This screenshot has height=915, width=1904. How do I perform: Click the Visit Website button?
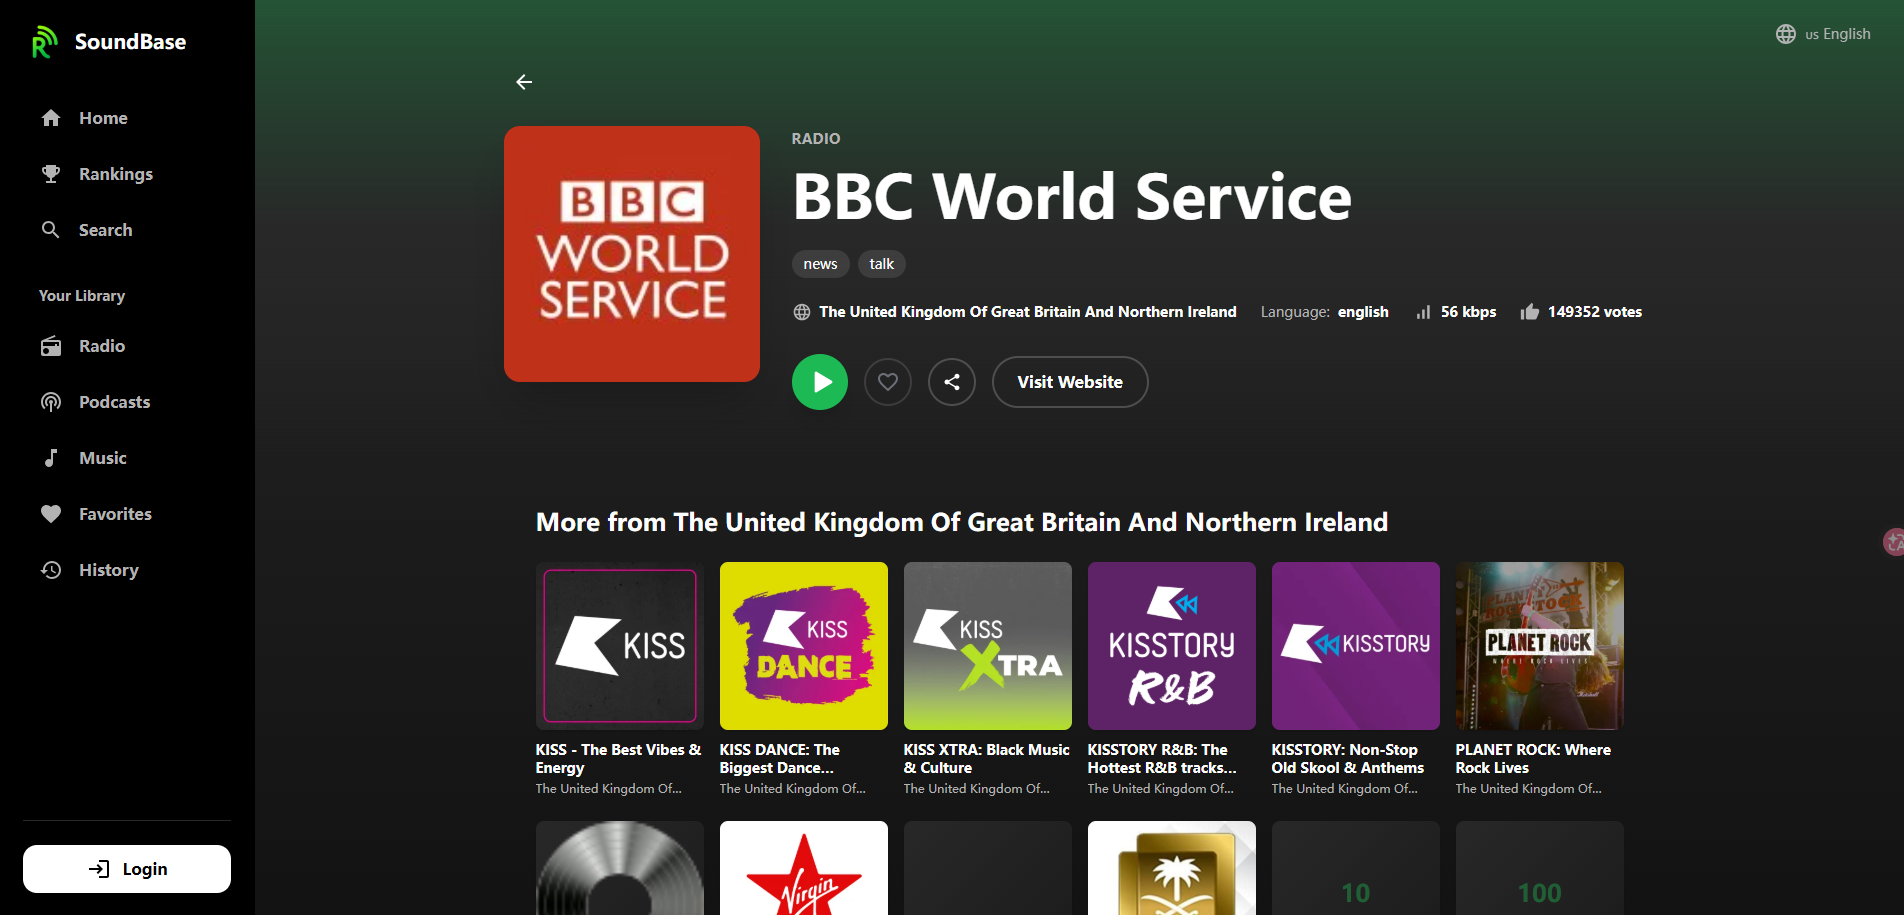point(1070,382)
